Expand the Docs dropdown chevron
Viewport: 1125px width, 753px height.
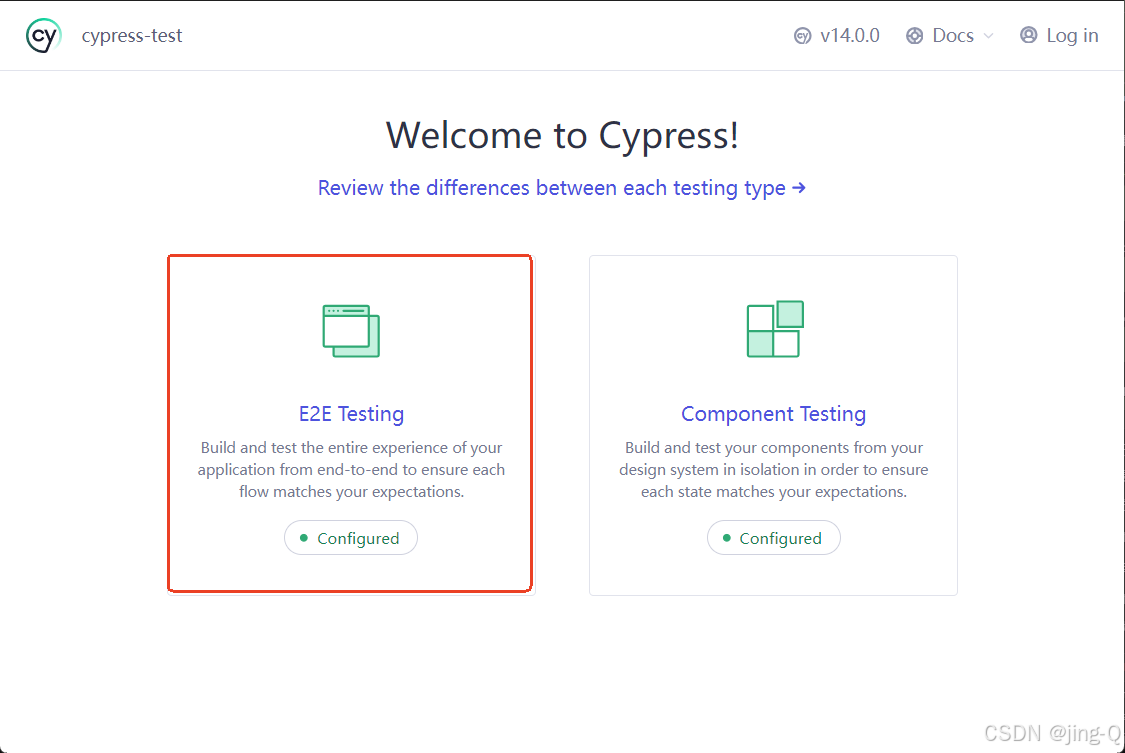(x=988, y=36)
